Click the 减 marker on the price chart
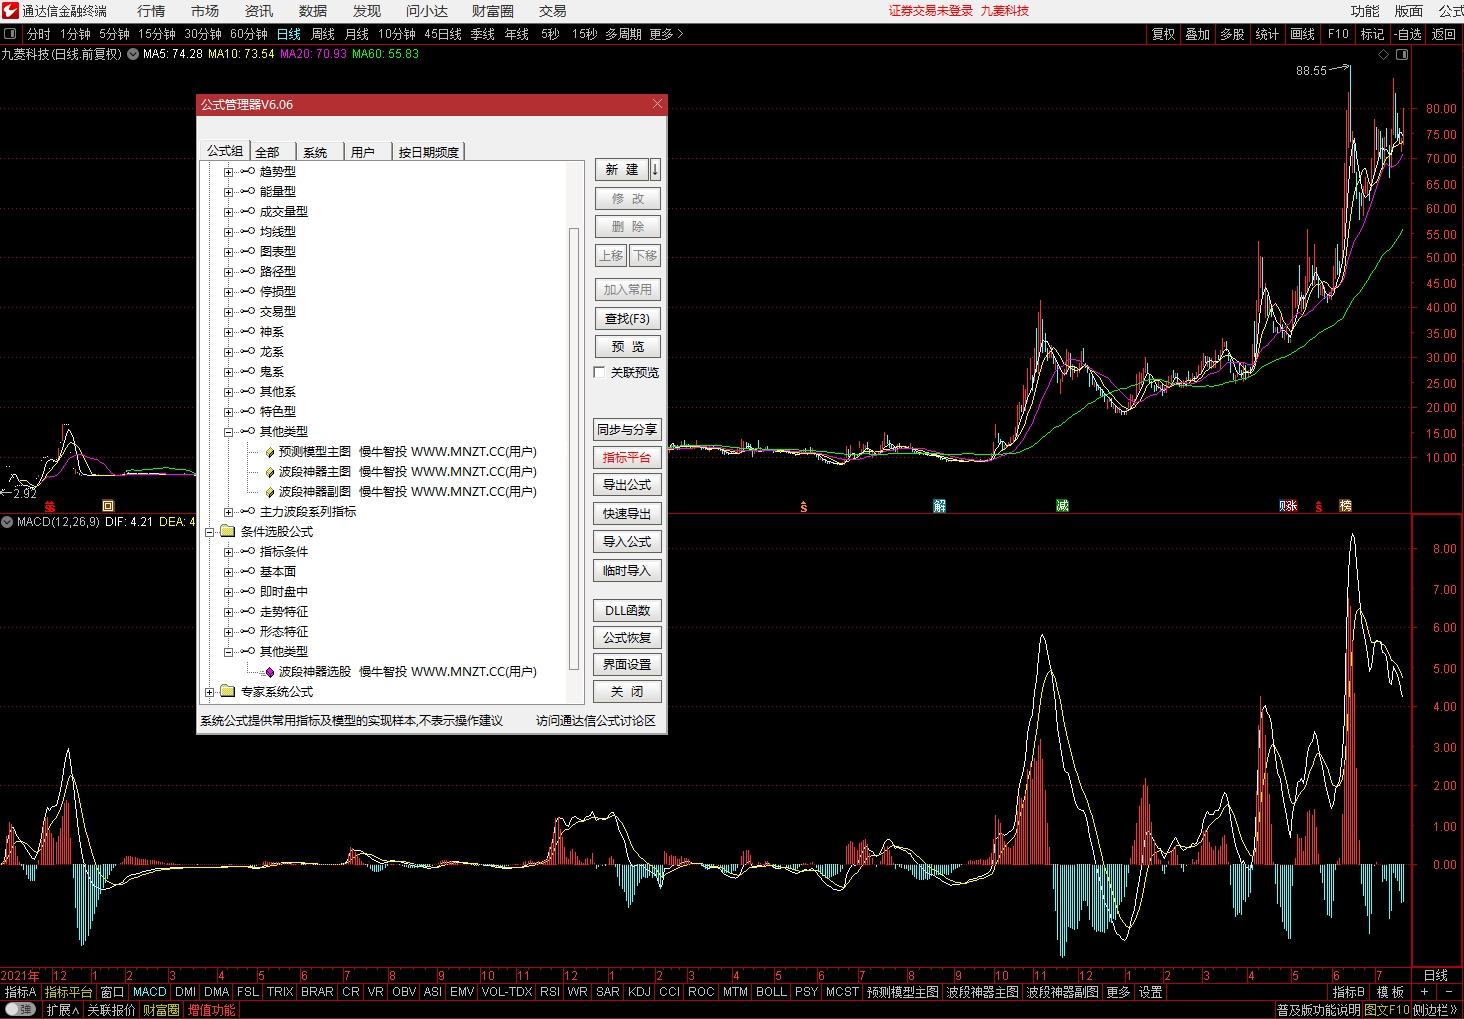The height and width of the screenshot is (1020, 1464). pyautogui.click(x=1062, y=506)
